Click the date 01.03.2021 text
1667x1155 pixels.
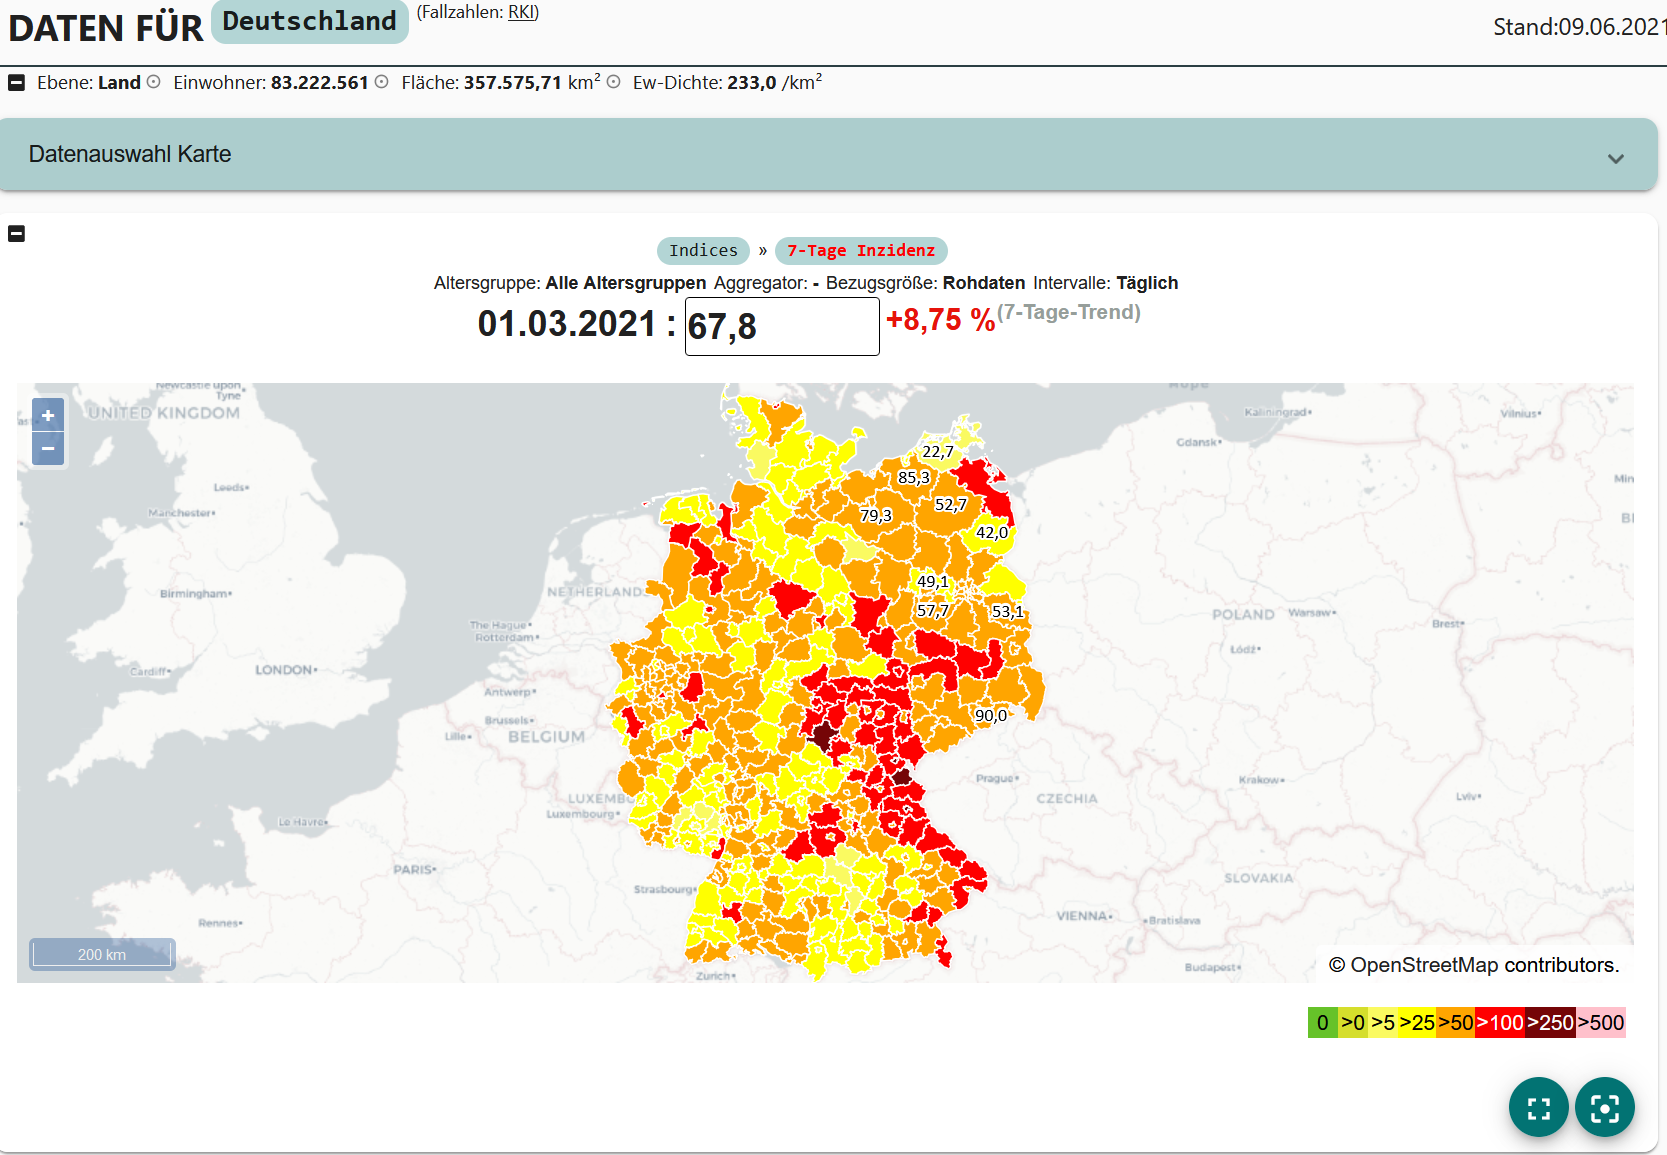point(566,324)
